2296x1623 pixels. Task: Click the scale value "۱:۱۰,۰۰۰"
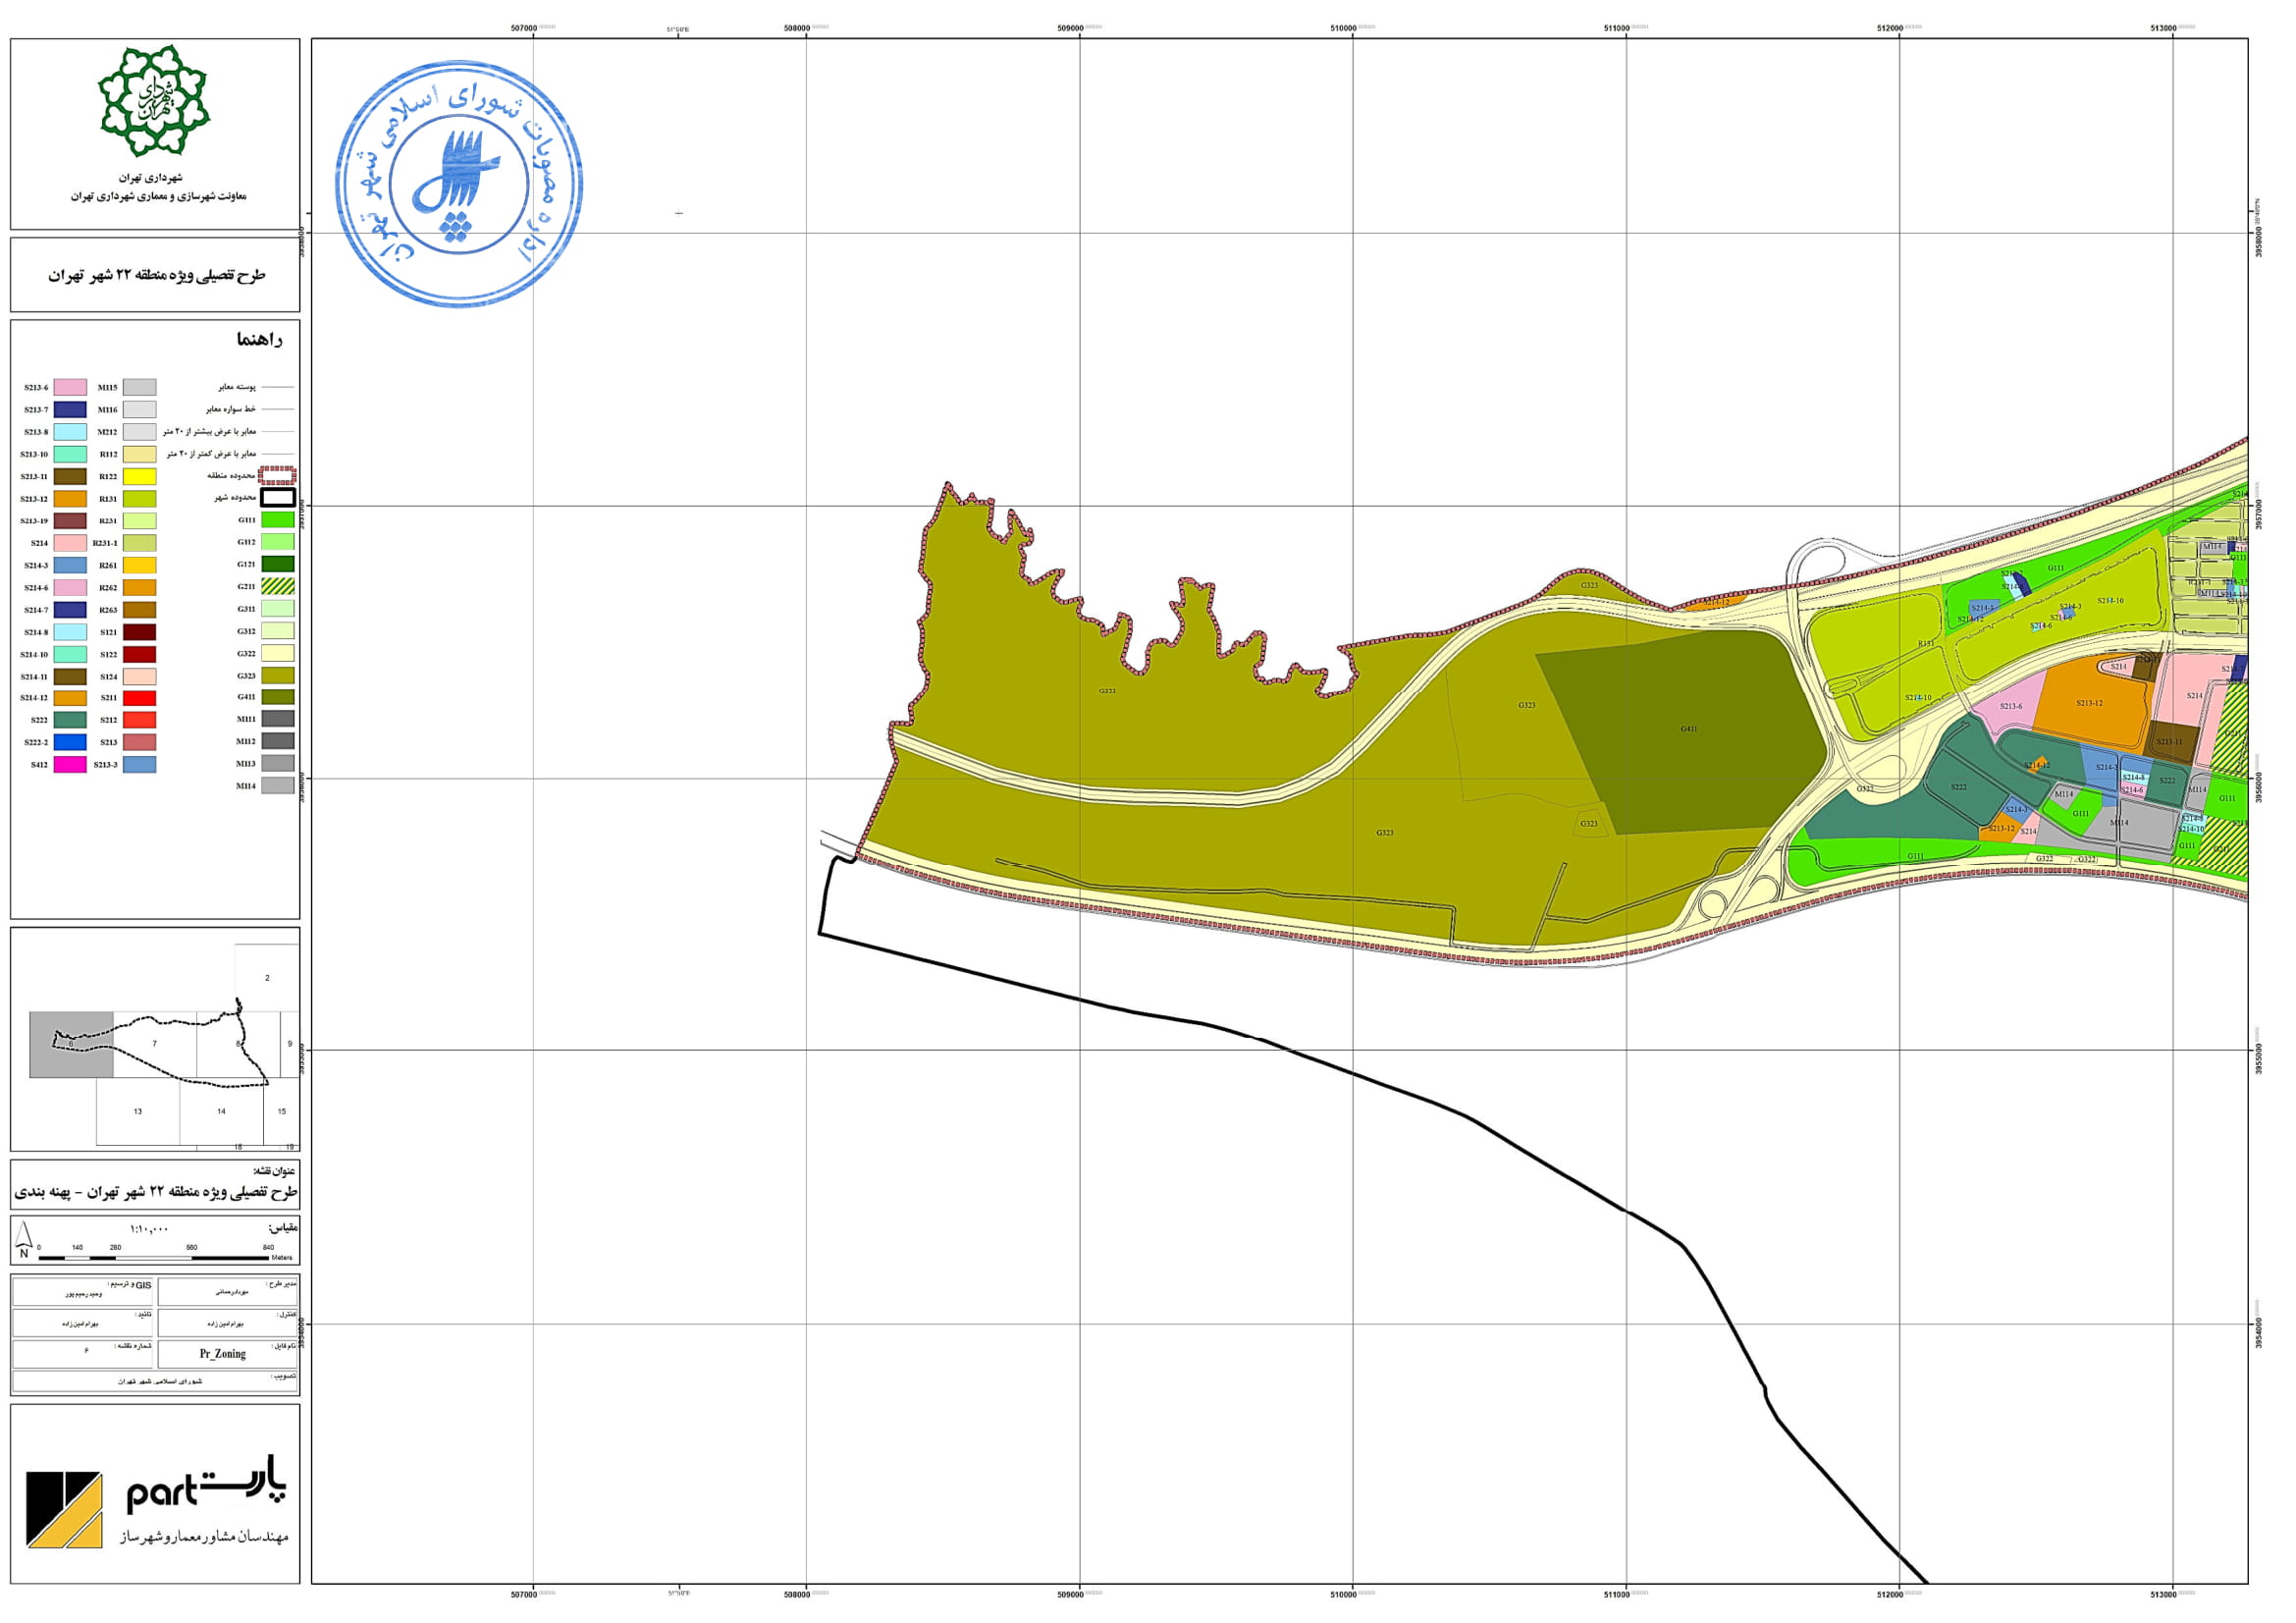click(x=150, y=1228)
